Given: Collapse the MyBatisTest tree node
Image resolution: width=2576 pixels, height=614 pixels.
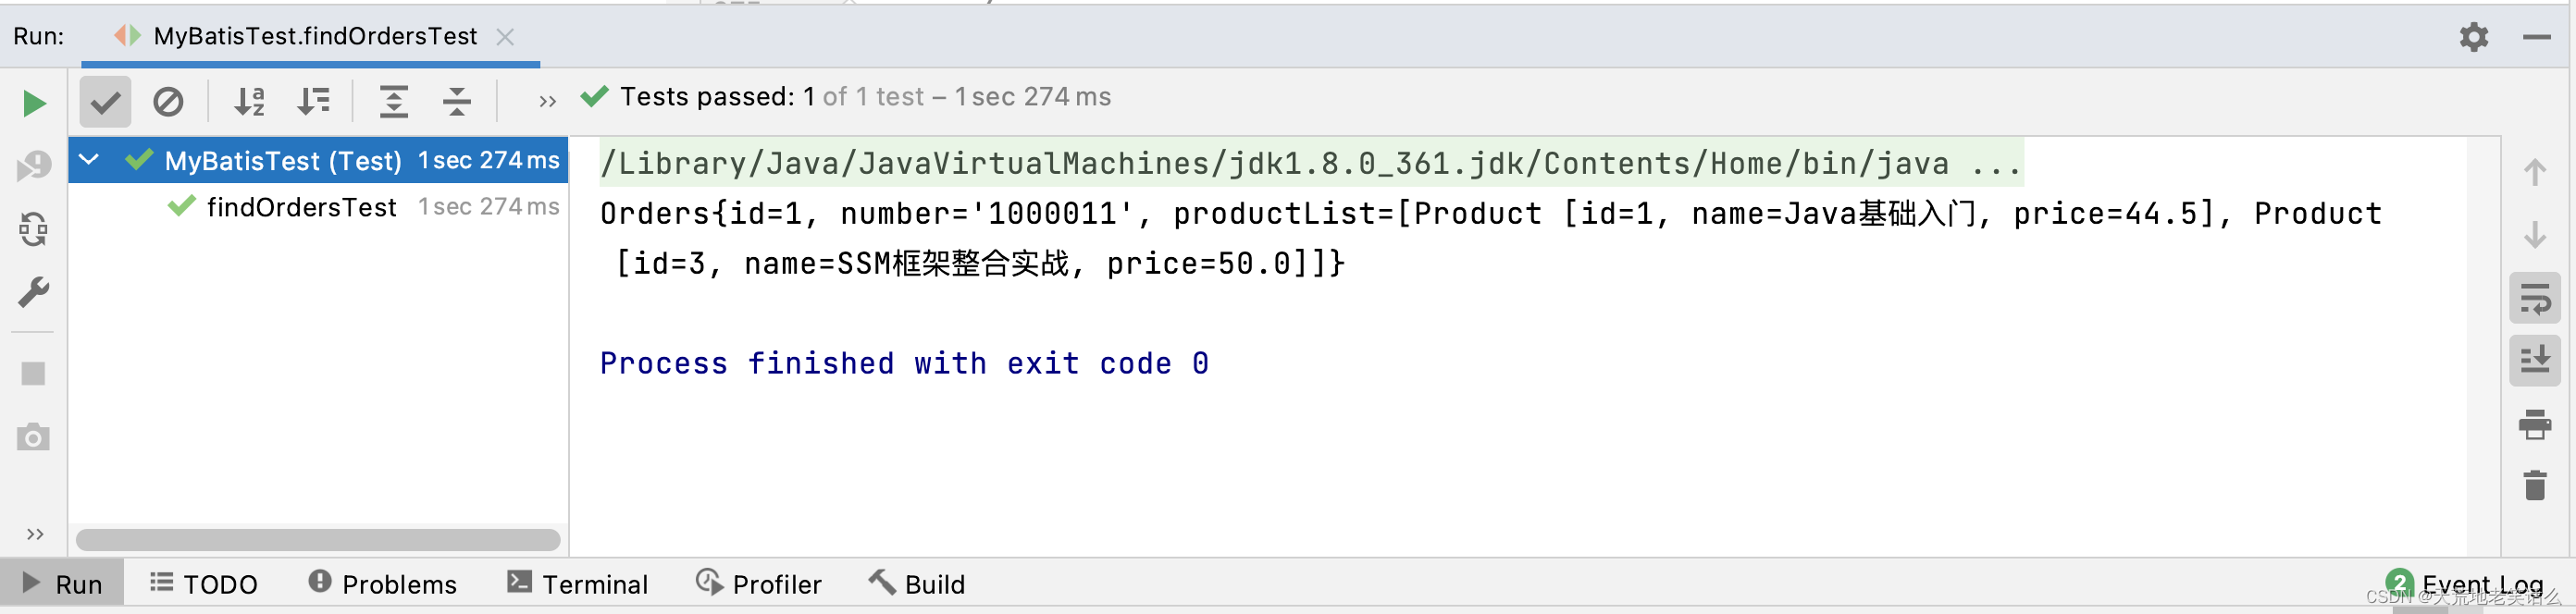Looking at the screenshot, I should tap(88, 159).
